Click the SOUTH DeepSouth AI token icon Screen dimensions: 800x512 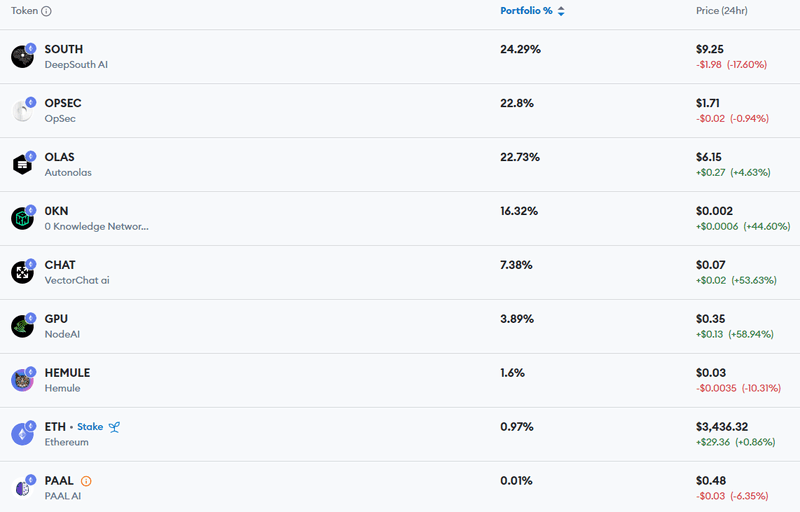coord(22,57)
